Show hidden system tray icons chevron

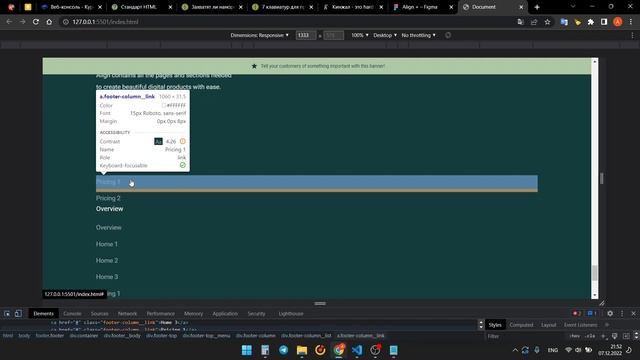(515, 350)
